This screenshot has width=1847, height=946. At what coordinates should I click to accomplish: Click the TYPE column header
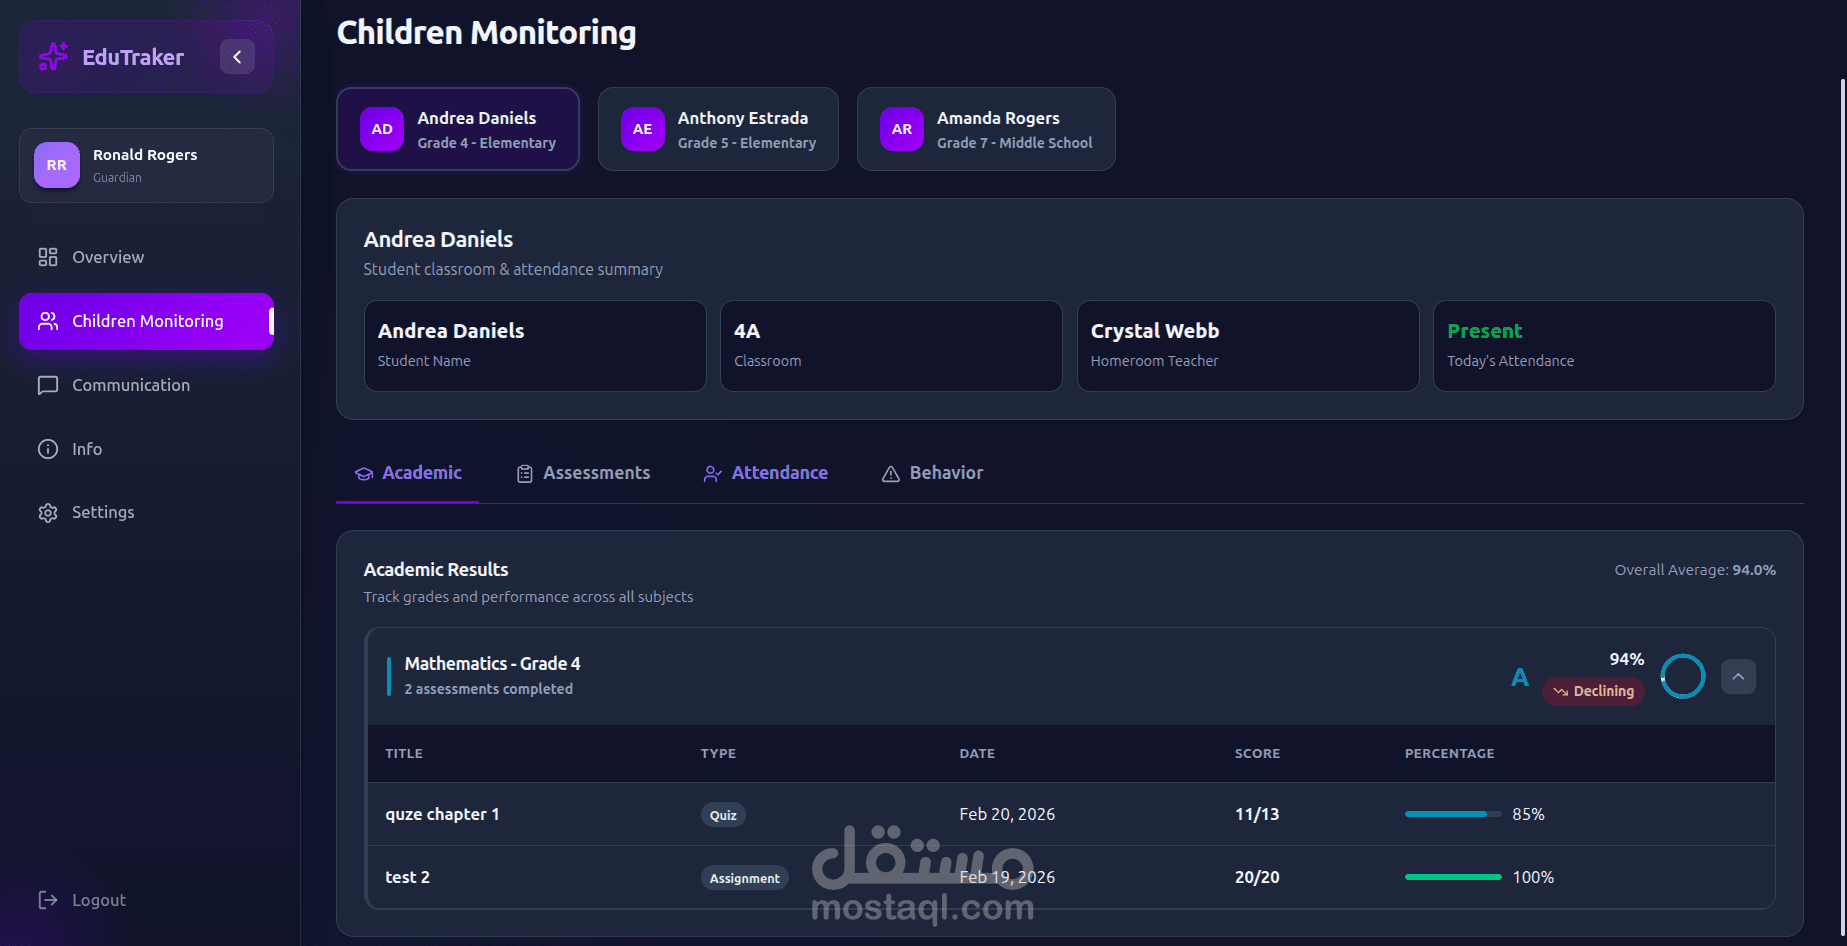[718, 753]
